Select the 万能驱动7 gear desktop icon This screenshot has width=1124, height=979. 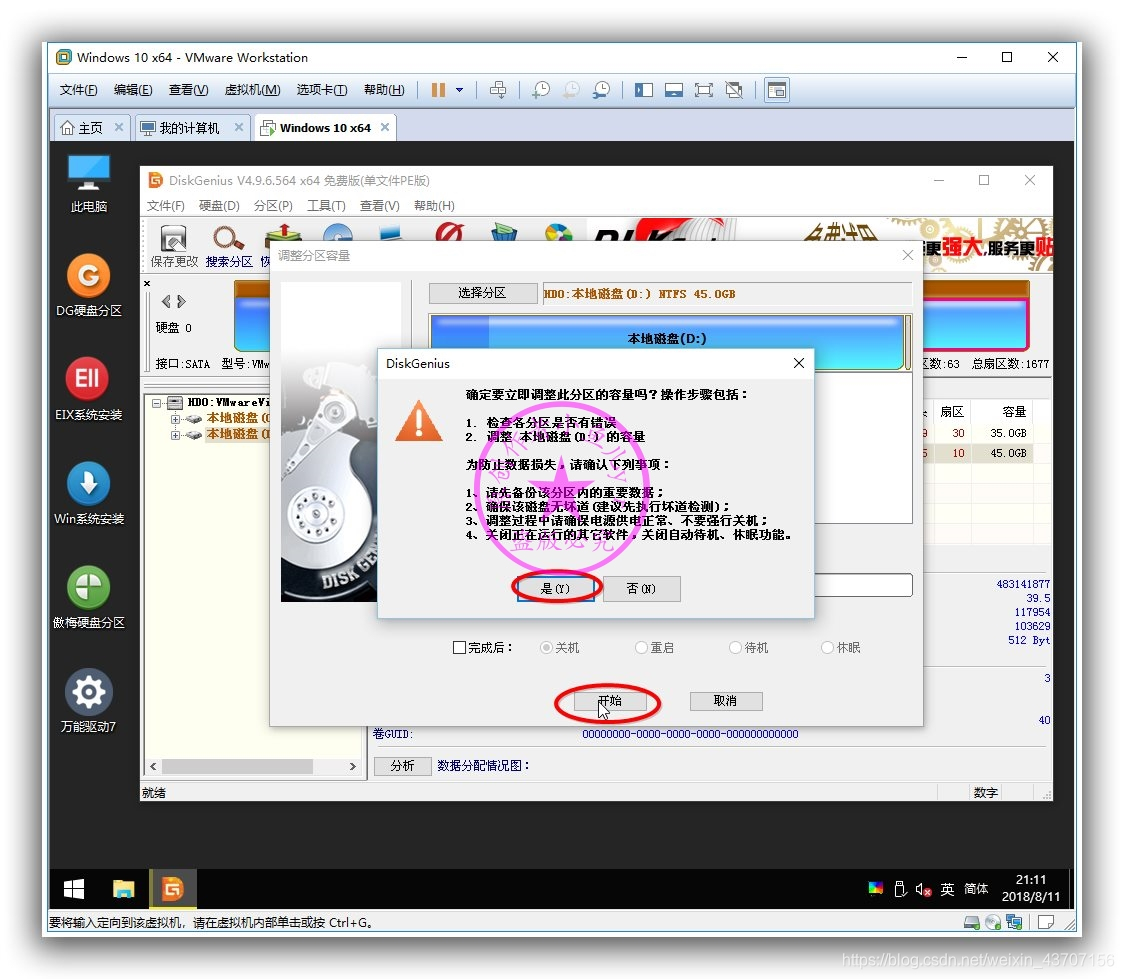[x=88, y=701]
